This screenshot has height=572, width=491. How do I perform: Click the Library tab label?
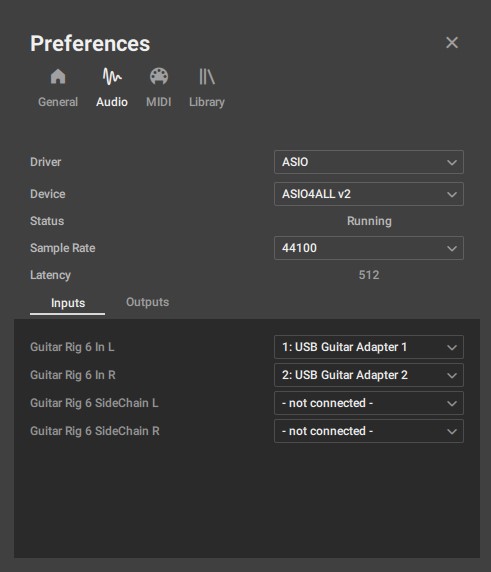pos(207,102)
